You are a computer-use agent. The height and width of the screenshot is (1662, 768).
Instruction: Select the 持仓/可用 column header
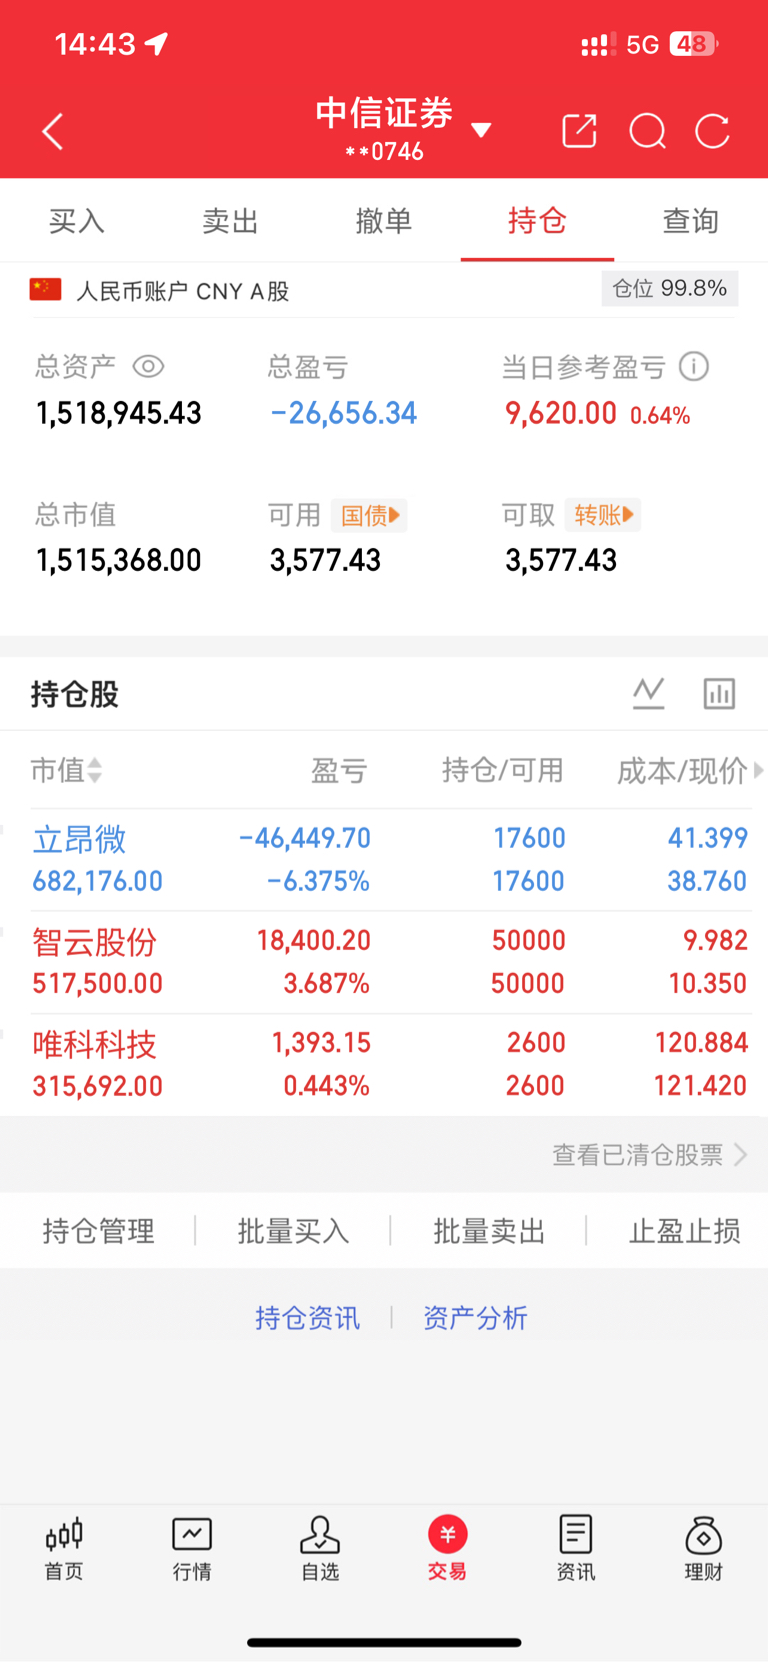503,770
